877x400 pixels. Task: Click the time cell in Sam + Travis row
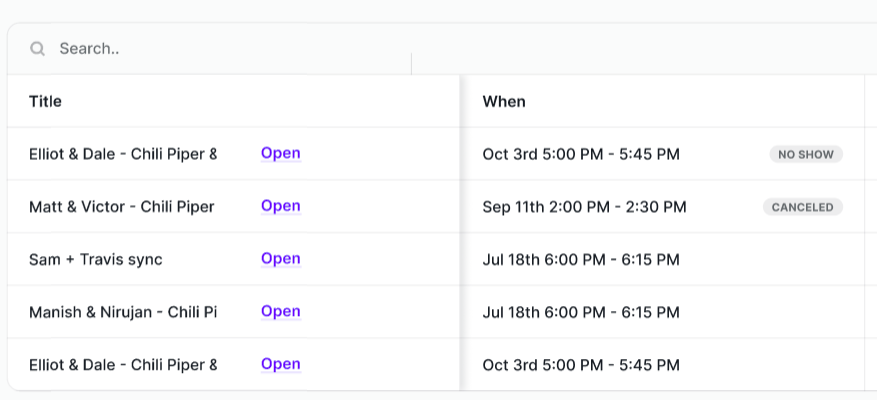coord(581,260)
